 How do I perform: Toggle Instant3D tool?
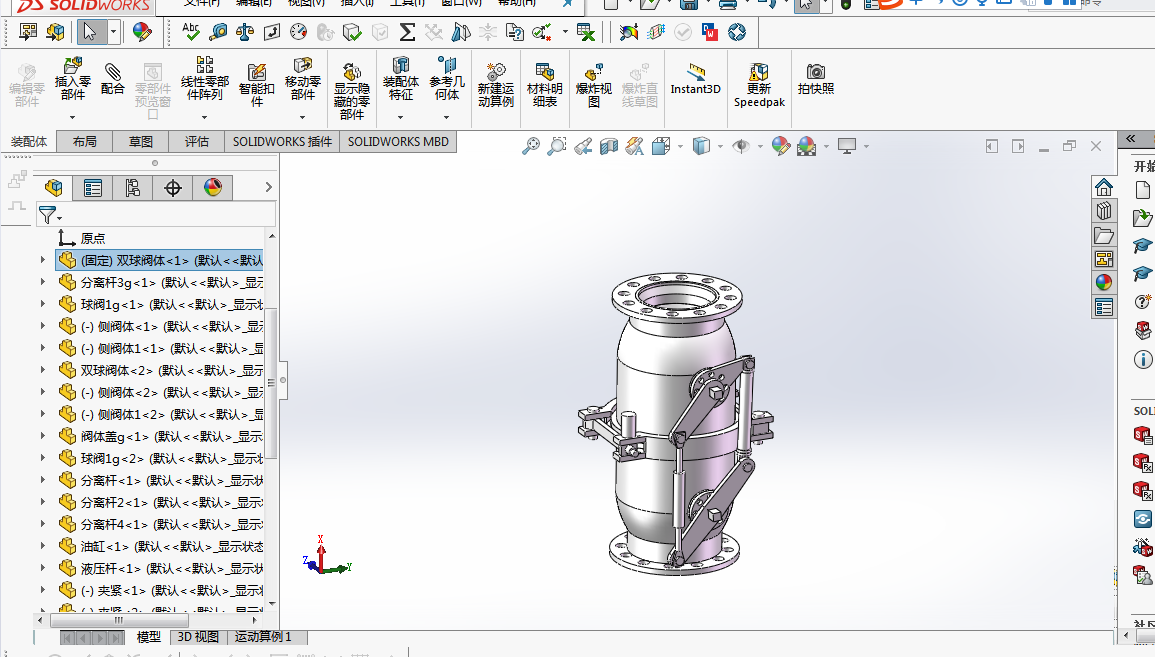[x=695, y=79]
